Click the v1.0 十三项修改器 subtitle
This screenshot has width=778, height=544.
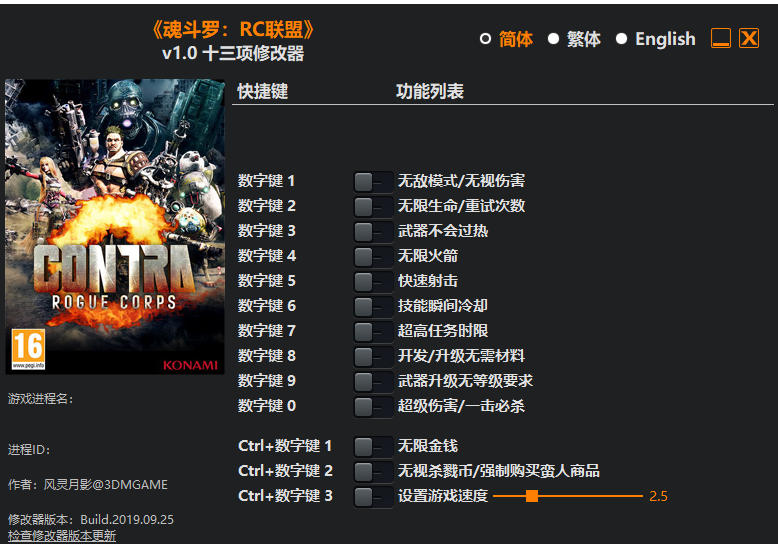233,54
